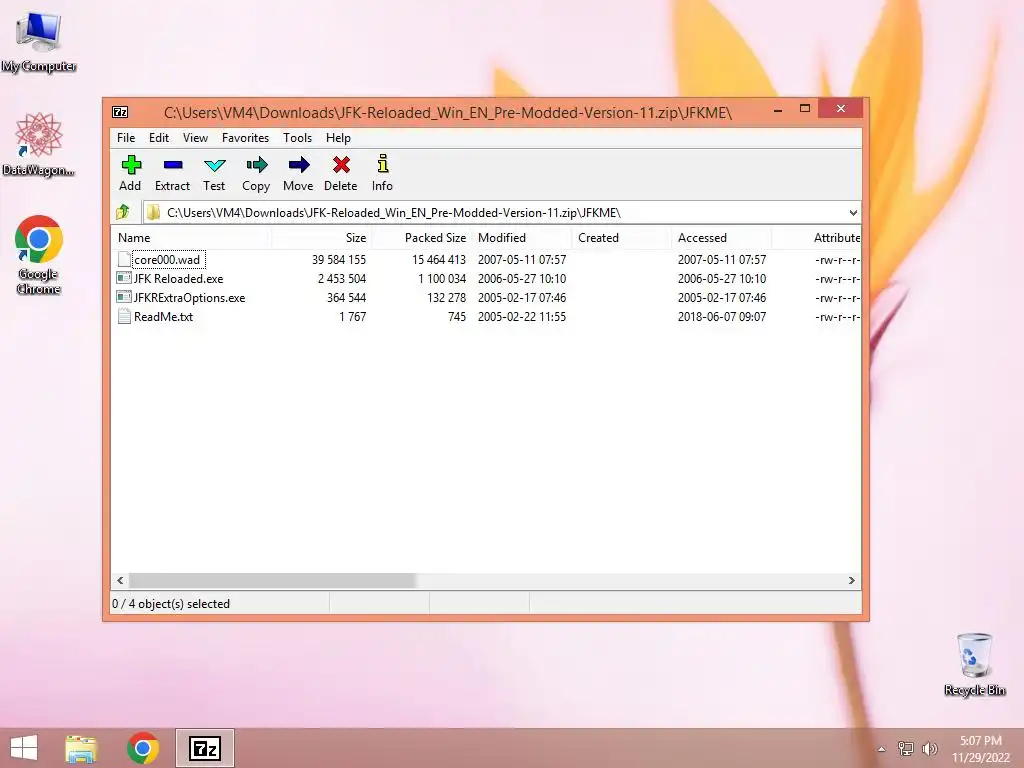Click the Copy toolbar icon
This screenshot has width=1024, height=768.
(x=256, y=165)
